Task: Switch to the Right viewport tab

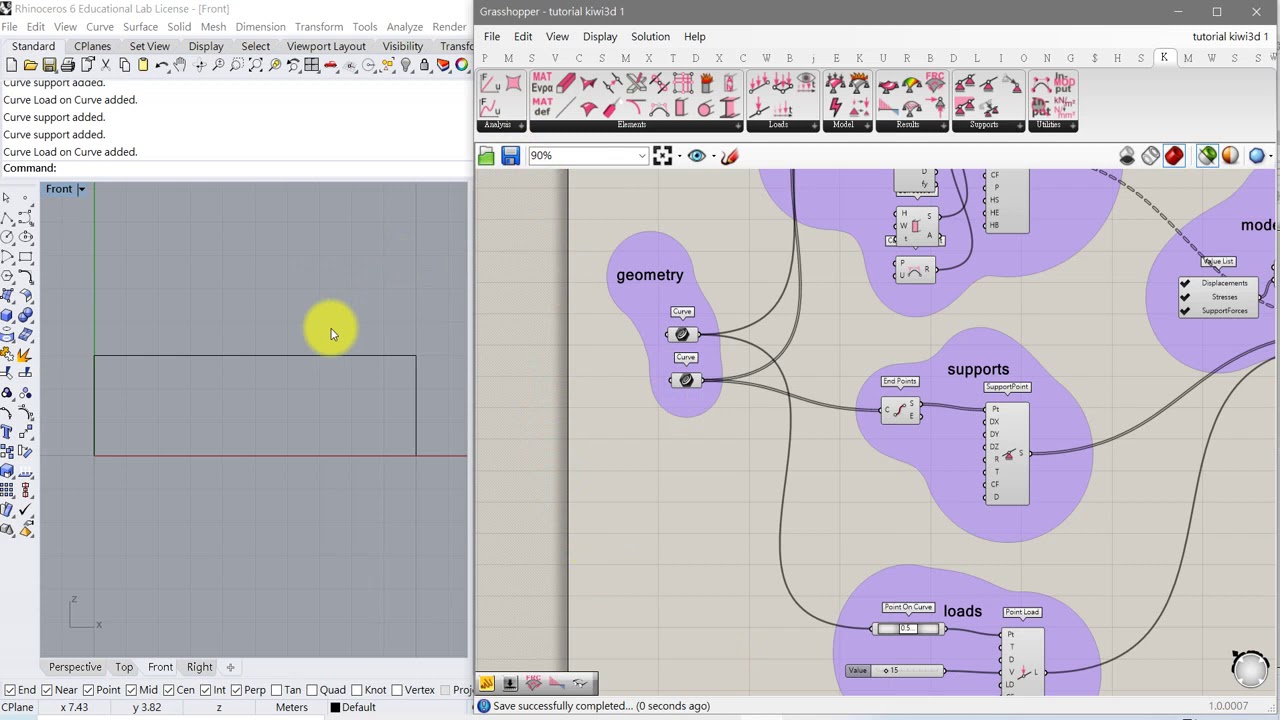Action: (x=199, y=667)
